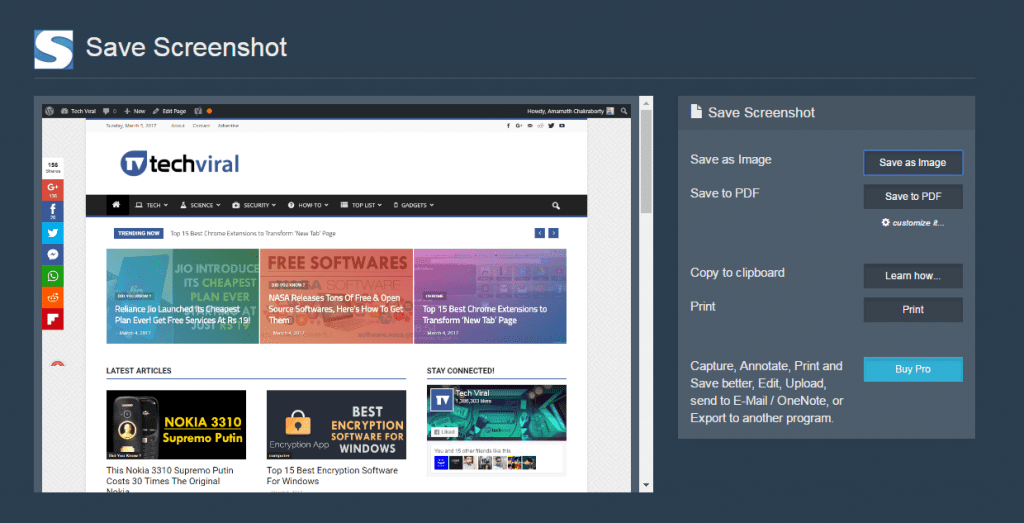Click the Facebook share button in sidebar
Viewport: 1024px width, 523px height.
53,212
